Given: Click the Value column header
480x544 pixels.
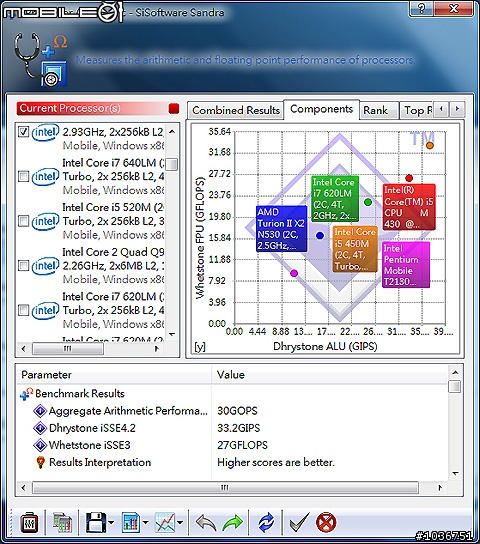Looking at the screenshot, I should [x=329, y=375].
